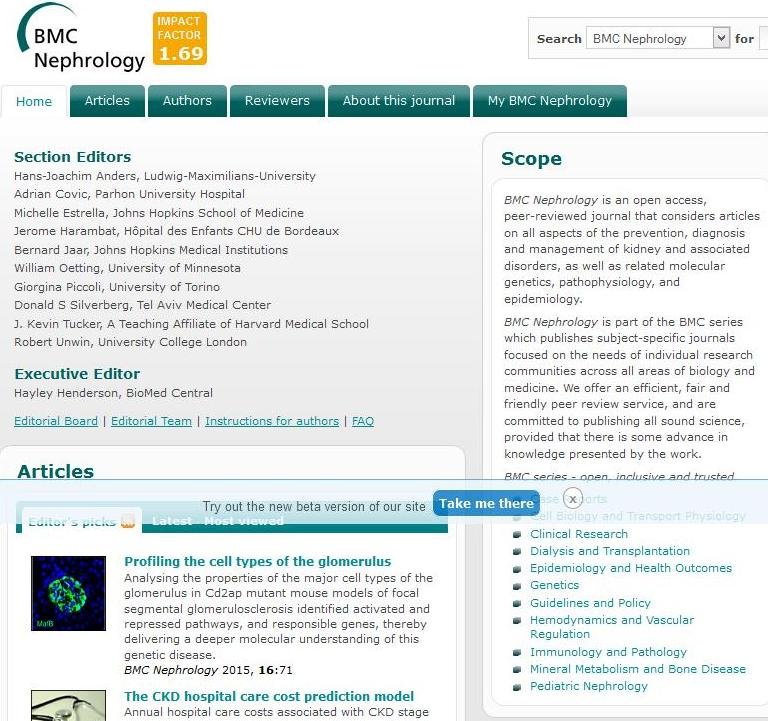The height and width of the screenshot is (721, 768).
Task: Open Mineral Metabolism and Bone Disease section
Action: click(x=638, y=669)
